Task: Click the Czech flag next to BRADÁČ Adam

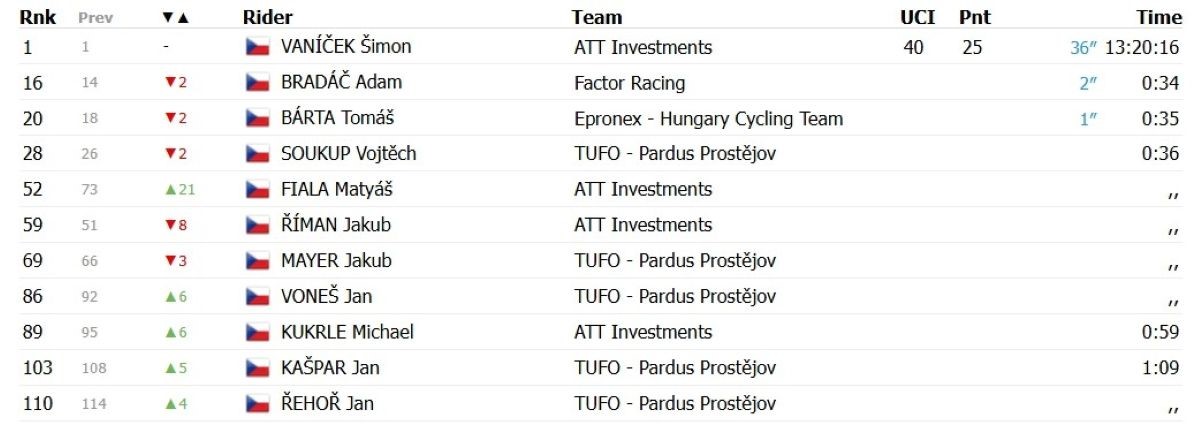Action: (x=257, y=83)
